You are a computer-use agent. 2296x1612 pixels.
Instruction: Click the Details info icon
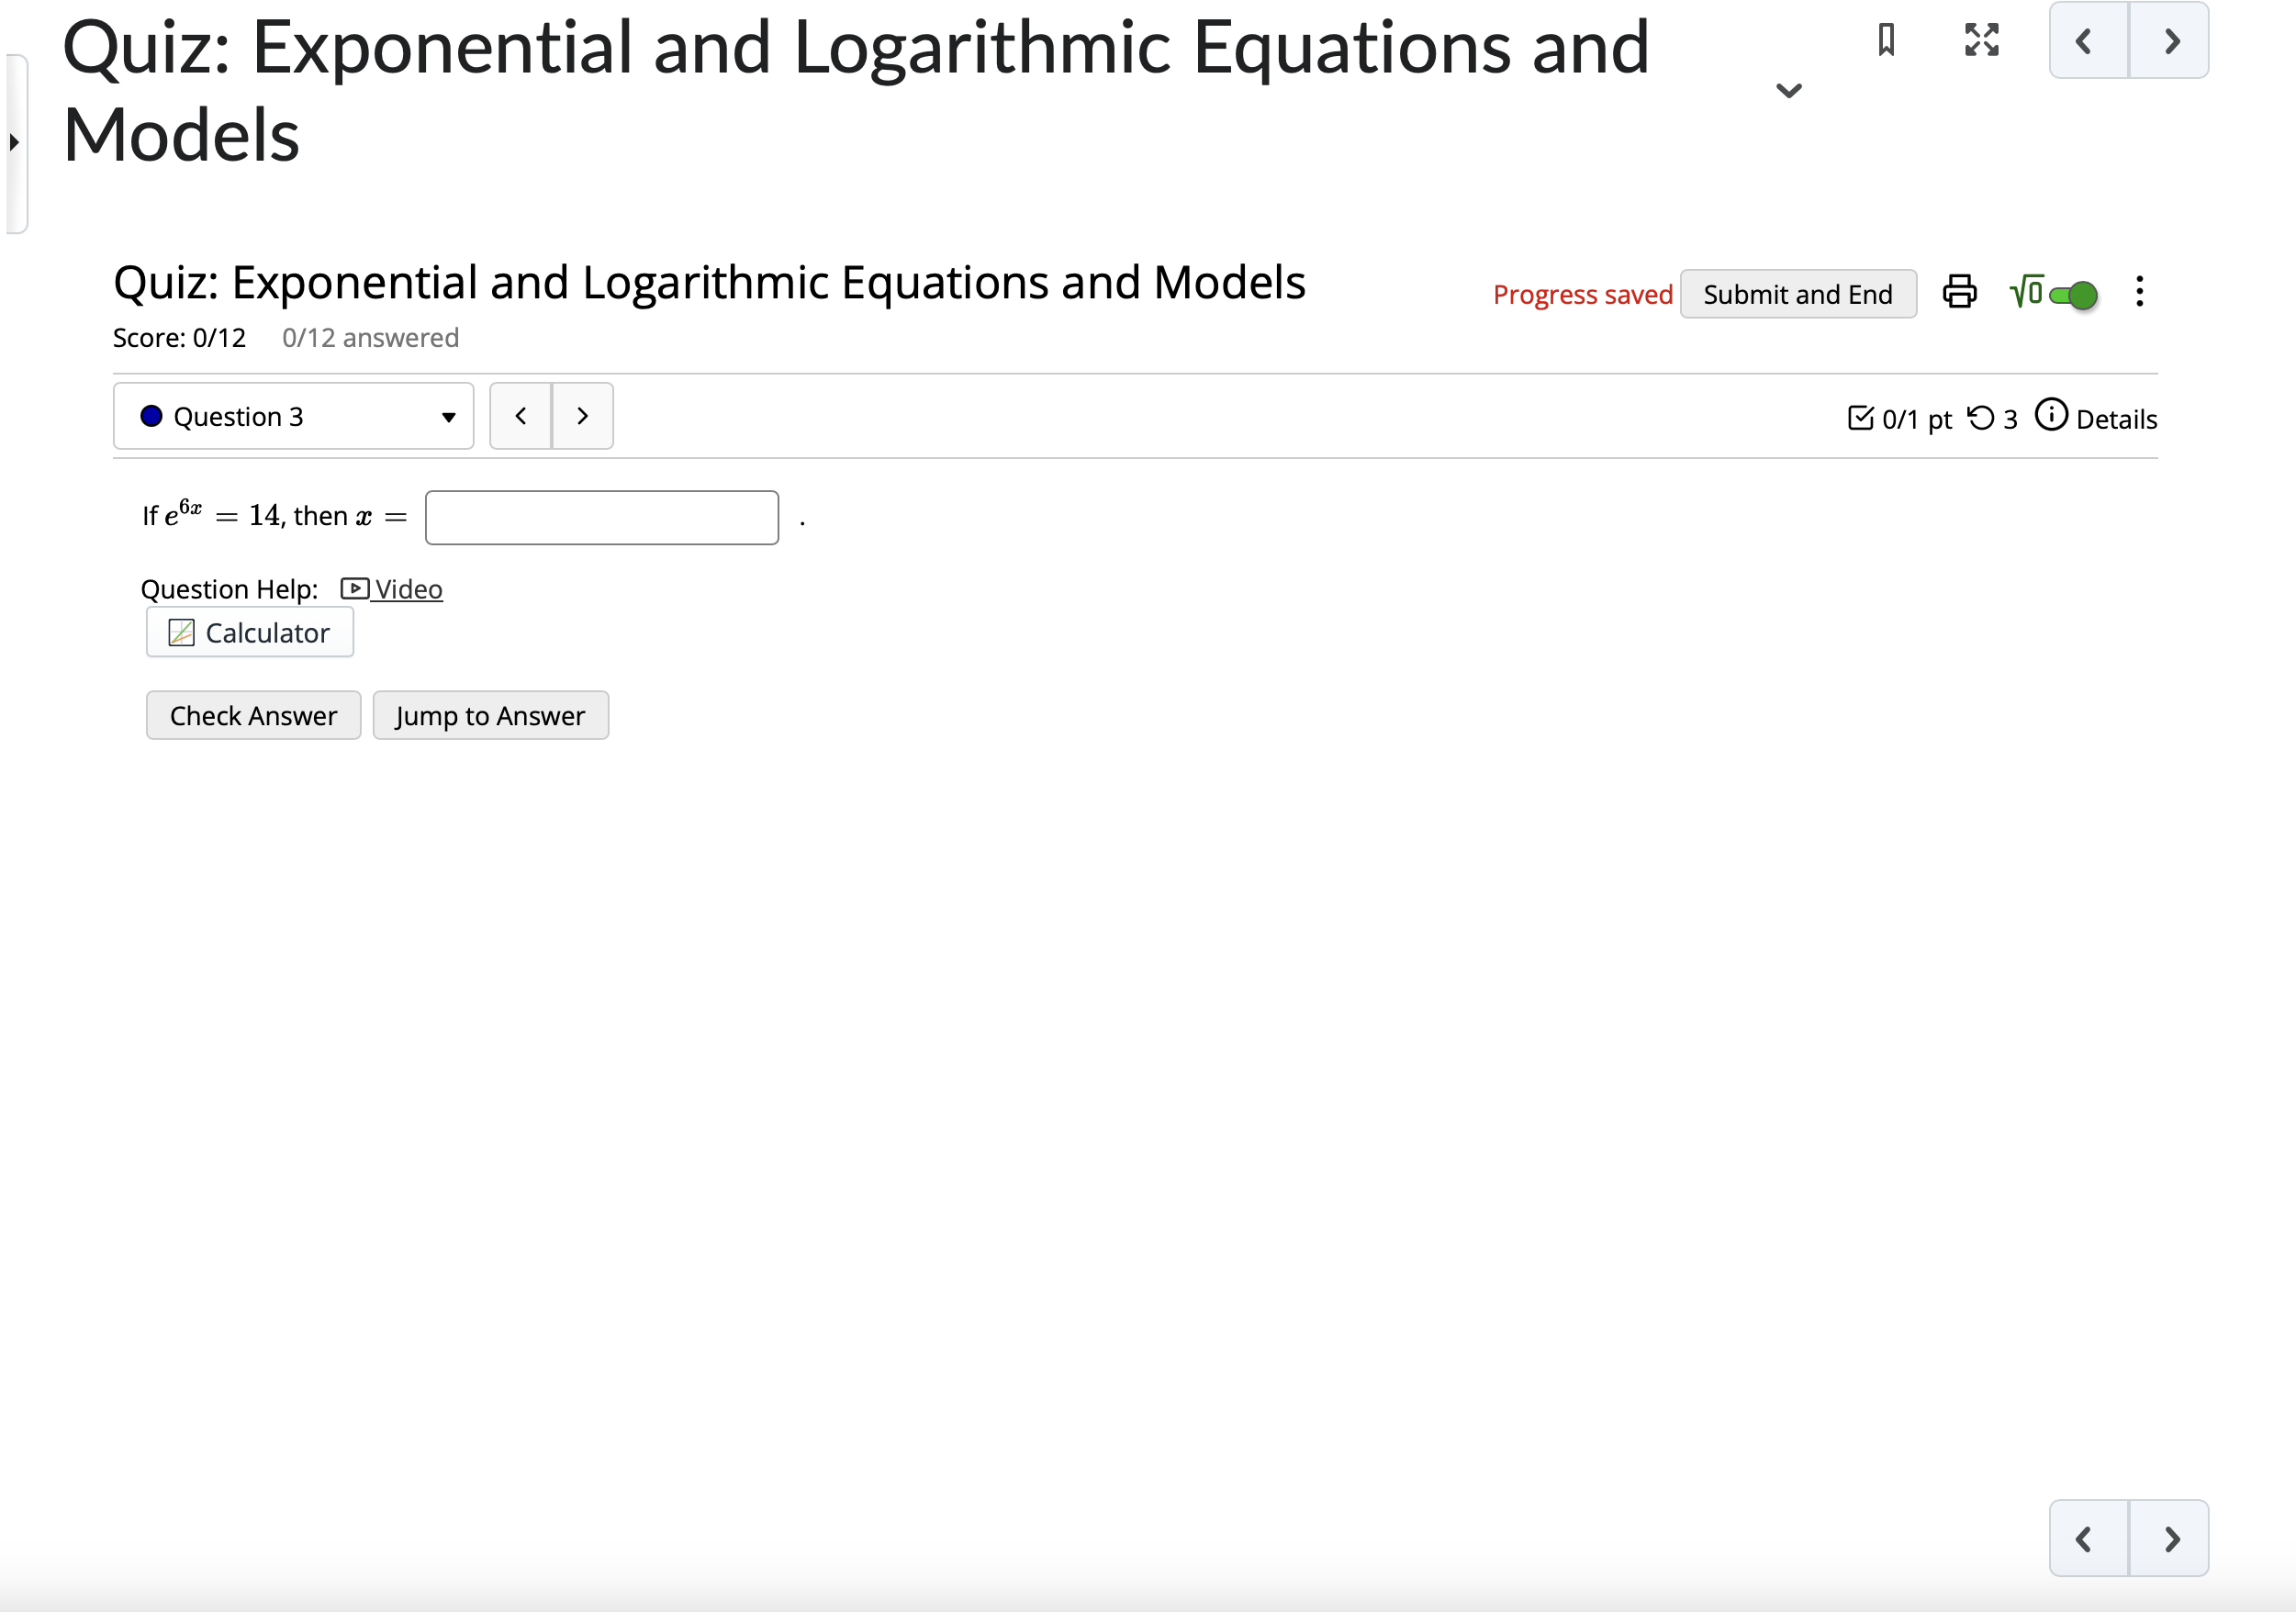pyautogui.click(x=2051, y=417)
